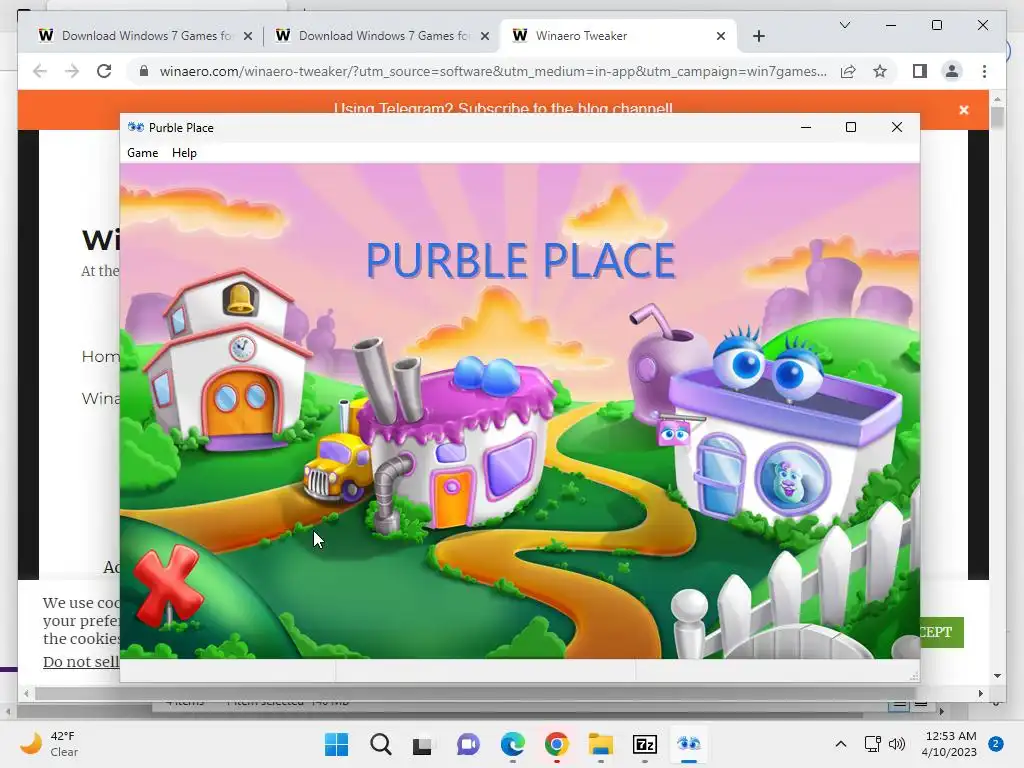The image size is (1024, 768).
Task: Click Purble Place taskbar icon
Action: pos(688,744)
